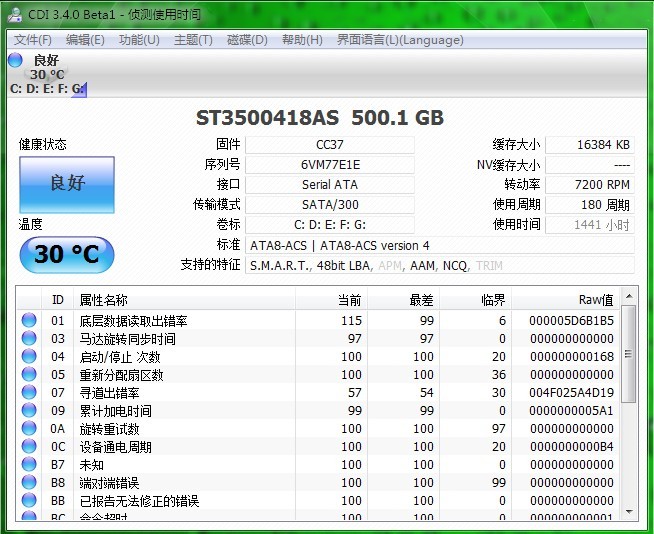Click the 30 °C temperature button
The height and width of the screenshot is (534, 654).
[x=67, y=254]
